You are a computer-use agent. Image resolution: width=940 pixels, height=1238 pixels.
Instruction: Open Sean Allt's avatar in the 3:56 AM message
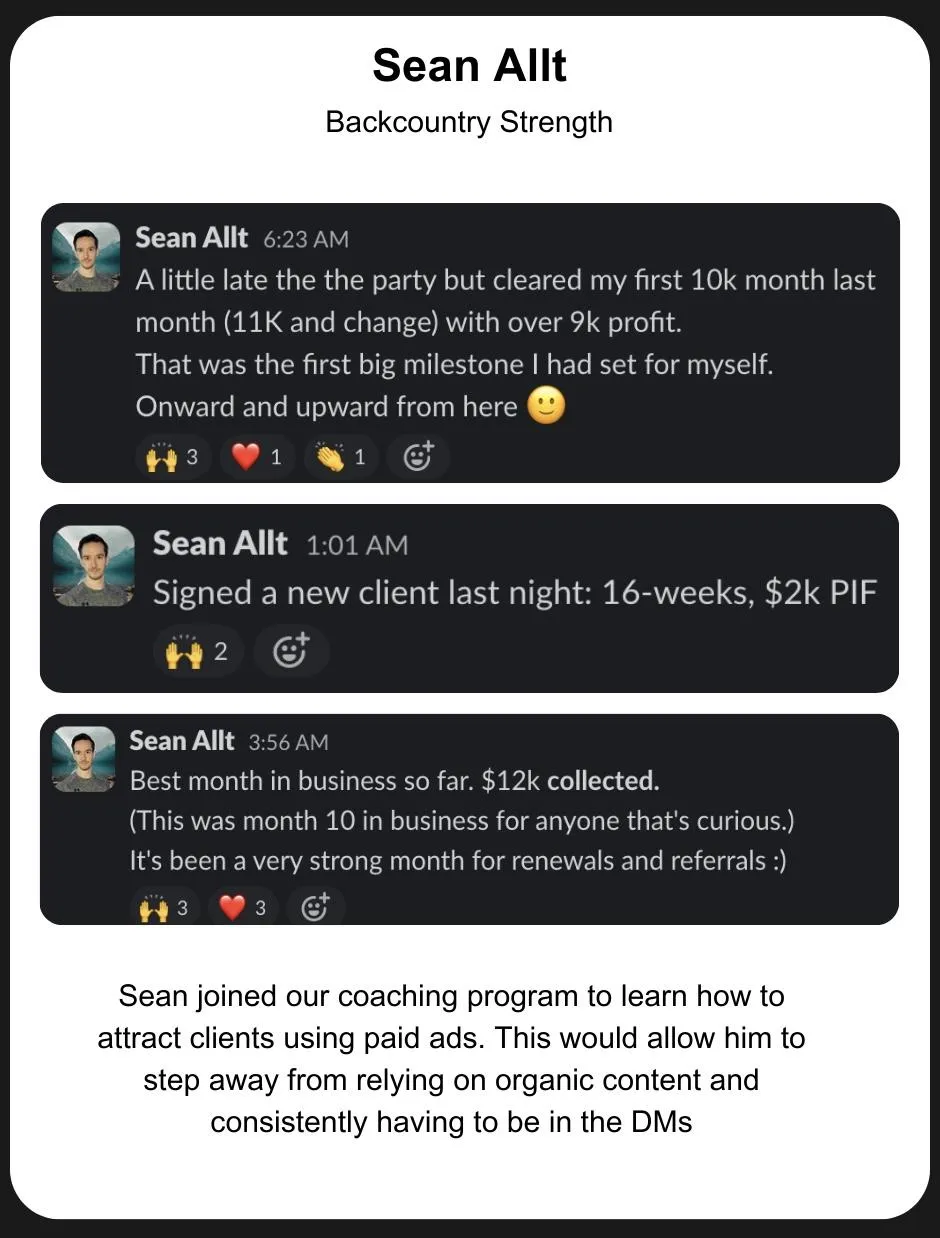coord(84,760)
